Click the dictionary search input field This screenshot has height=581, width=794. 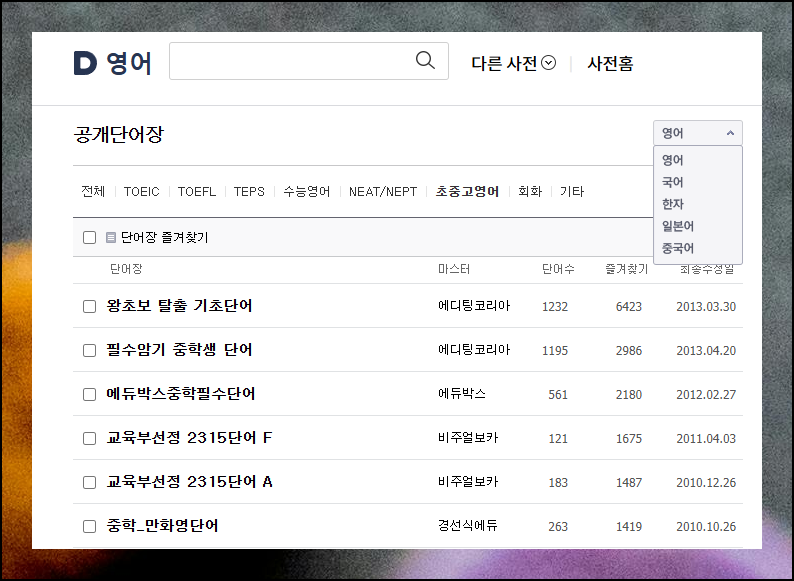[309, 61]
